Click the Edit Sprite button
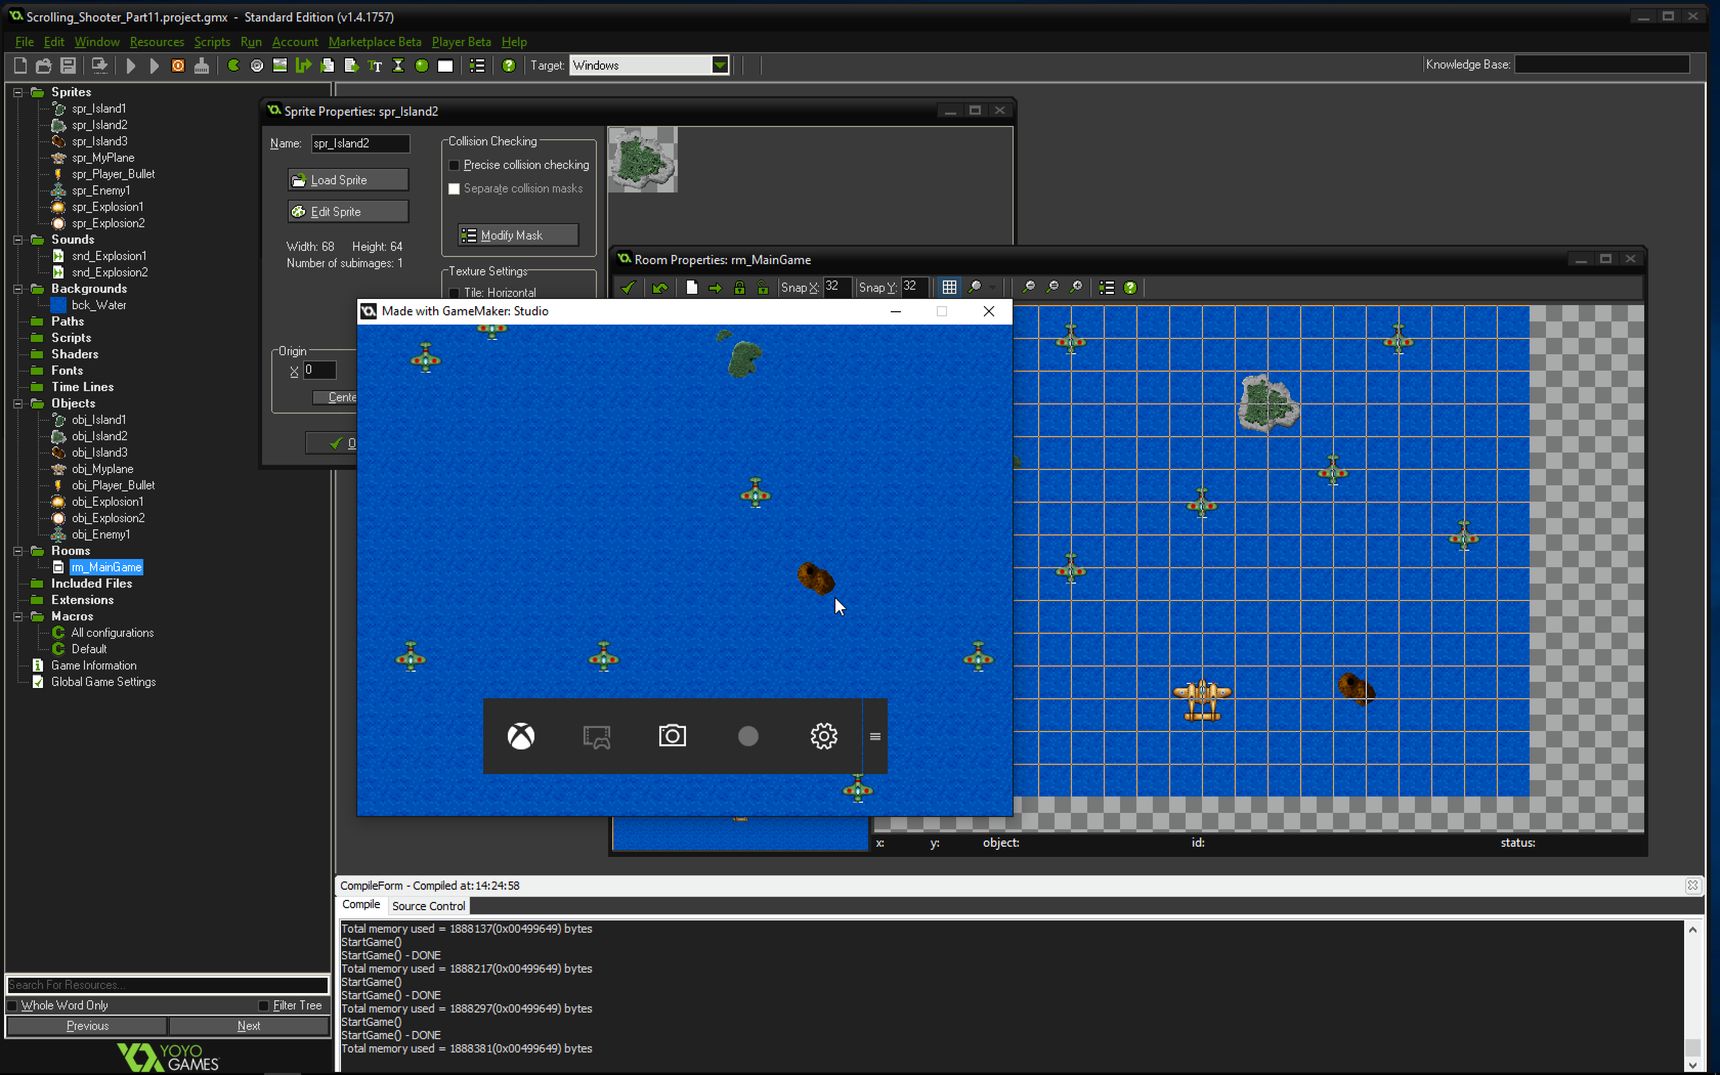This screenshot has height=1075, width=1720. (348, 212)
